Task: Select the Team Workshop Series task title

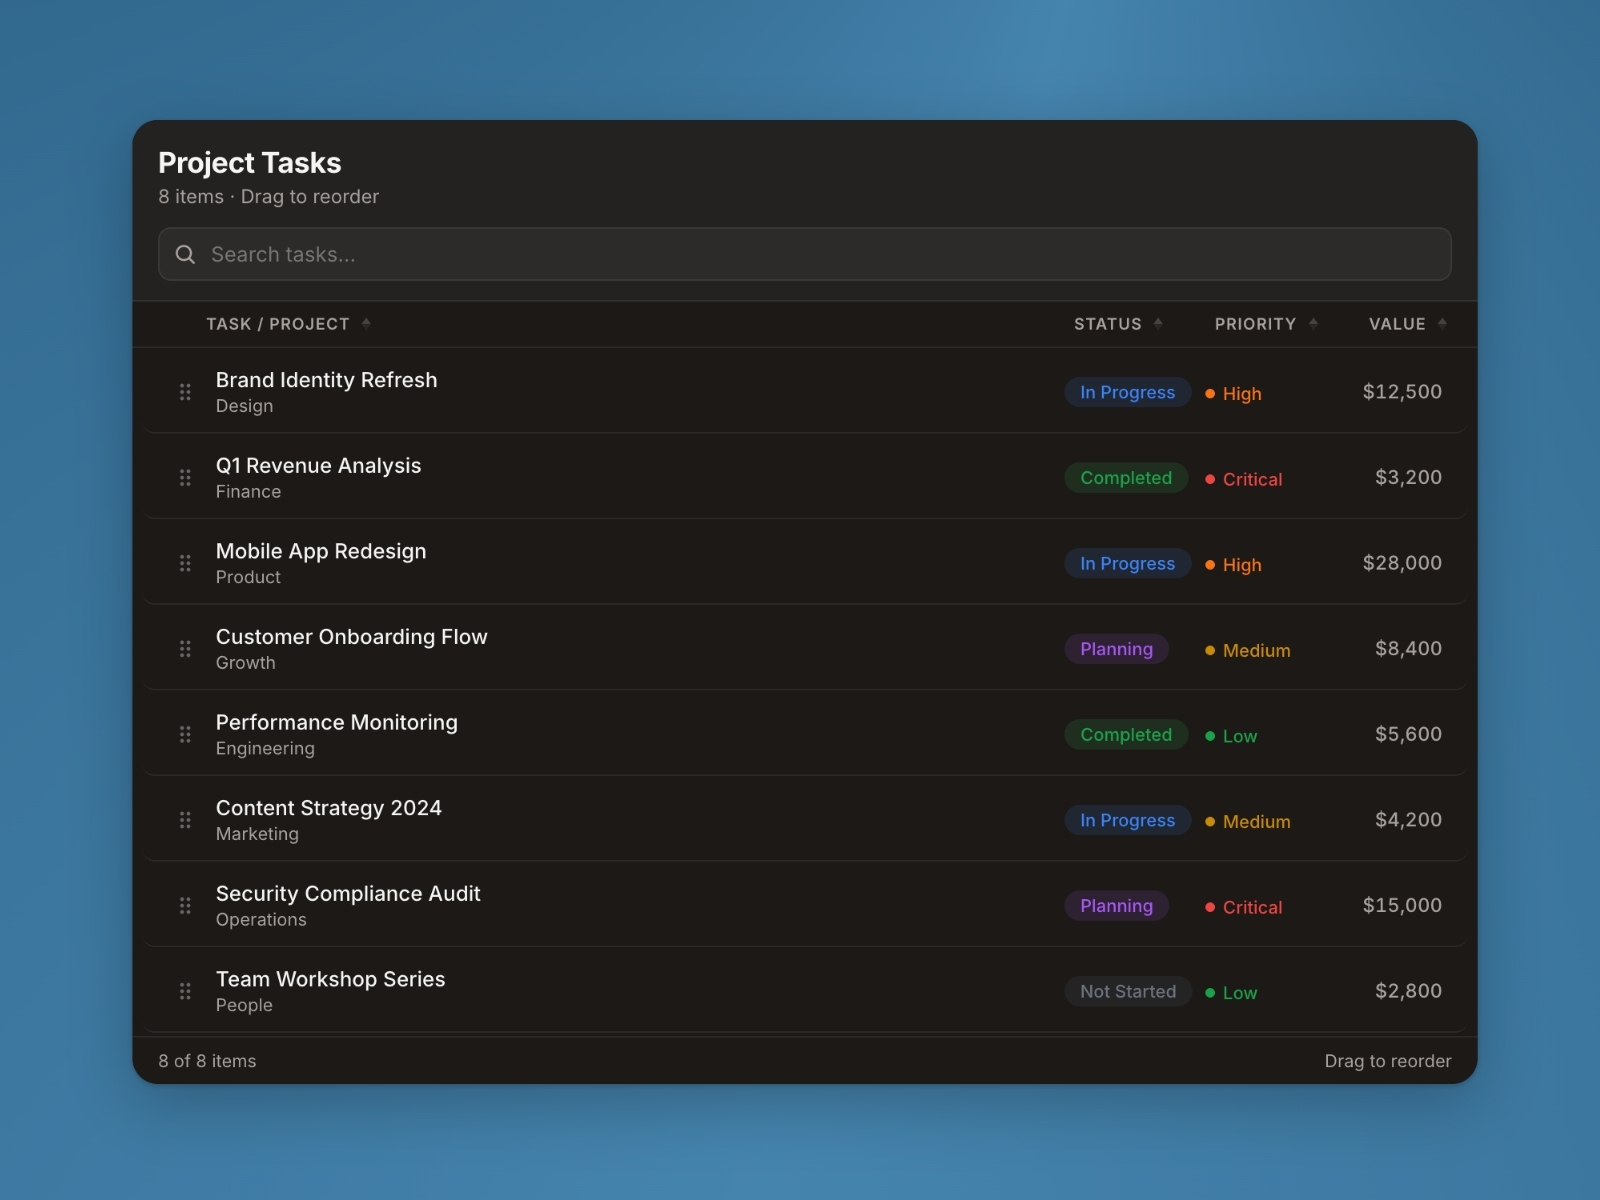Action: [x=330, y=979]
